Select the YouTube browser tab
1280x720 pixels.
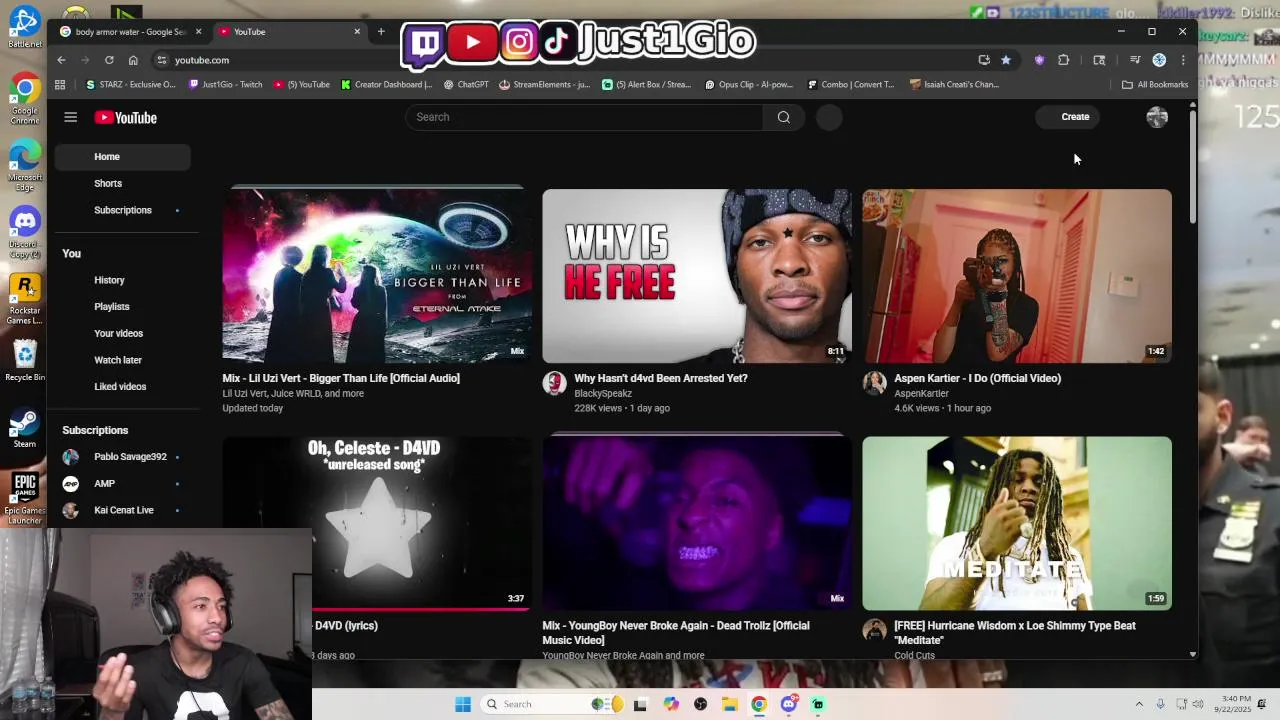(x=289, y=32)
